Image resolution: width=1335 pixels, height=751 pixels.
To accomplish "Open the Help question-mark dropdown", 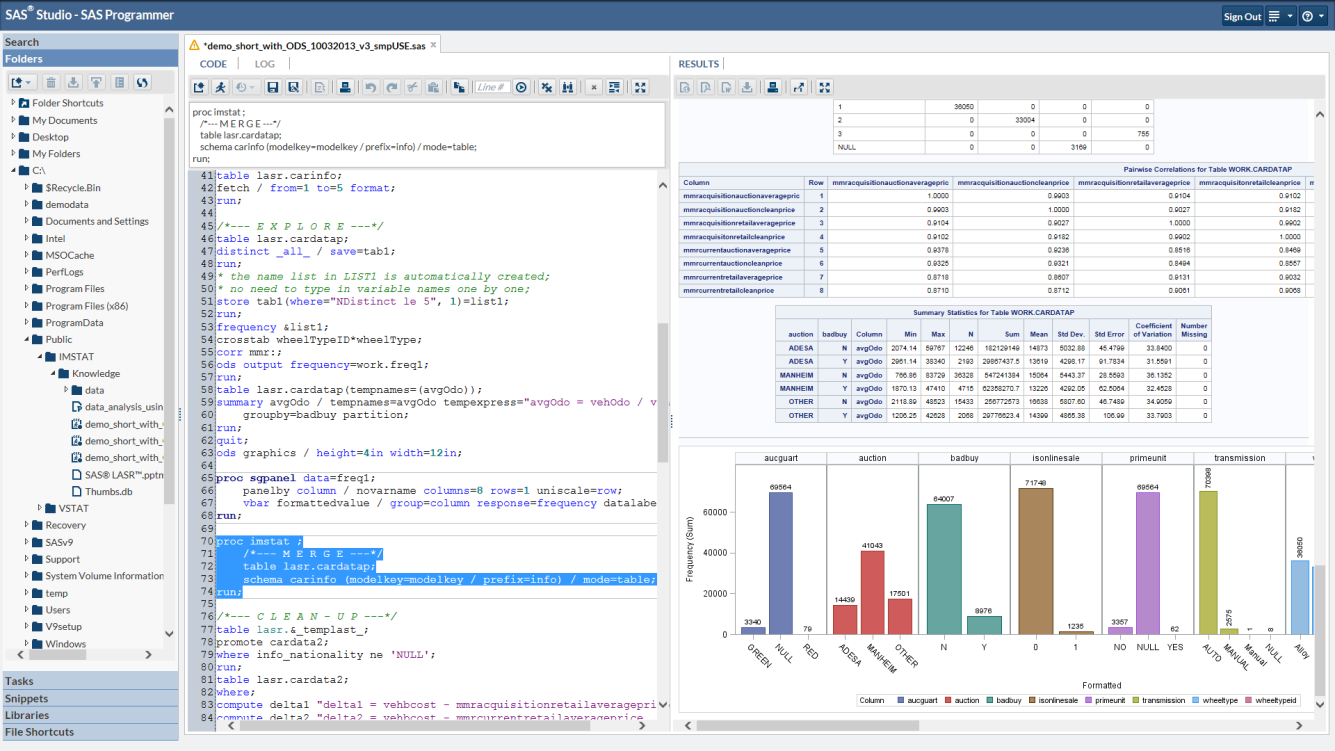I will pyautogui.click(x=1312, y=16).
